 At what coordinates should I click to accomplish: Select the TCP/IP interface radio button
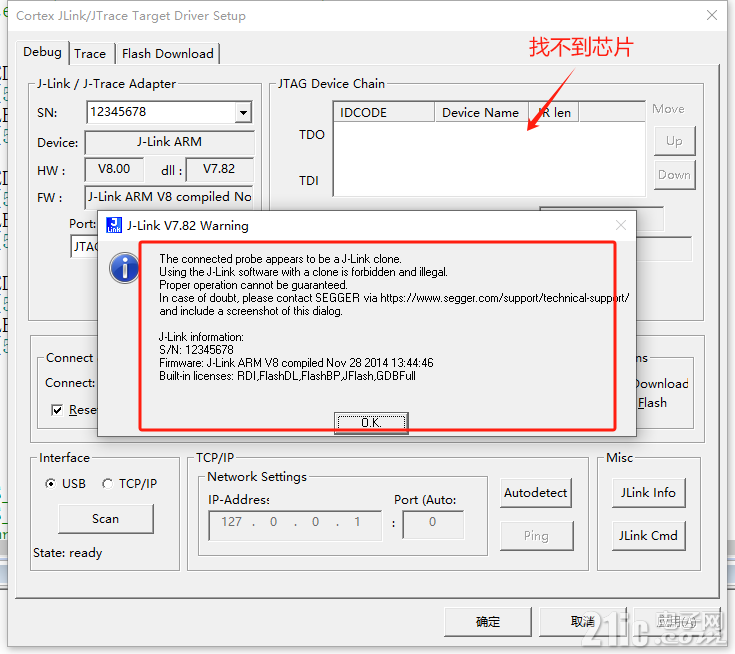pyautogui.click(x=107, y=483)
